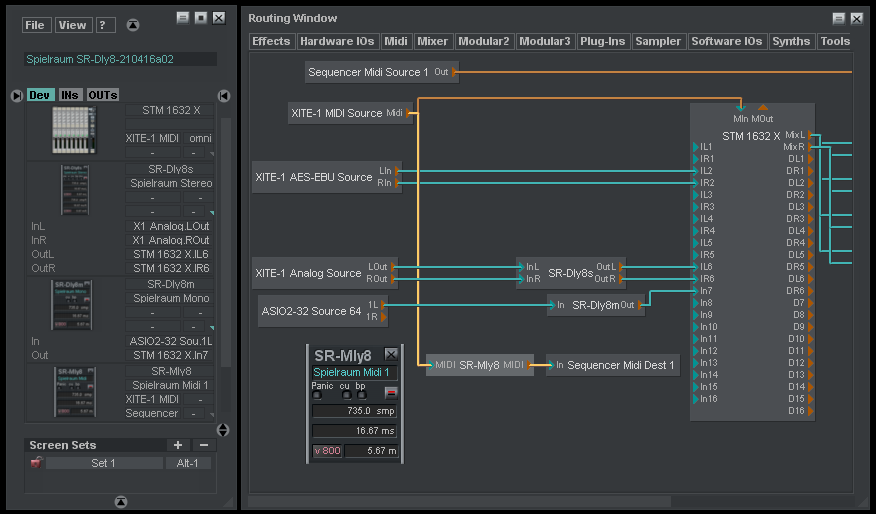
Task: Collapse the top panel using the up-arrow button
Action: 134,25
